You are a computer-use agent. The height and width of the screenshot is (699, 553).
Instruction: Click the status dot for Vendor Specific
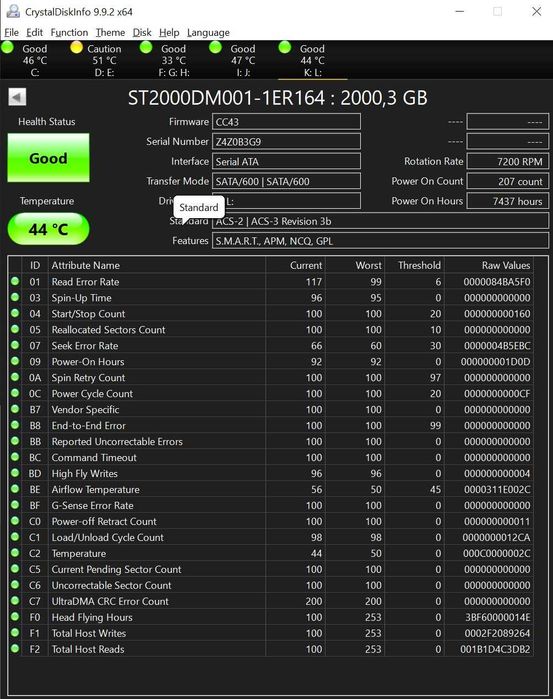pos(15,409)
